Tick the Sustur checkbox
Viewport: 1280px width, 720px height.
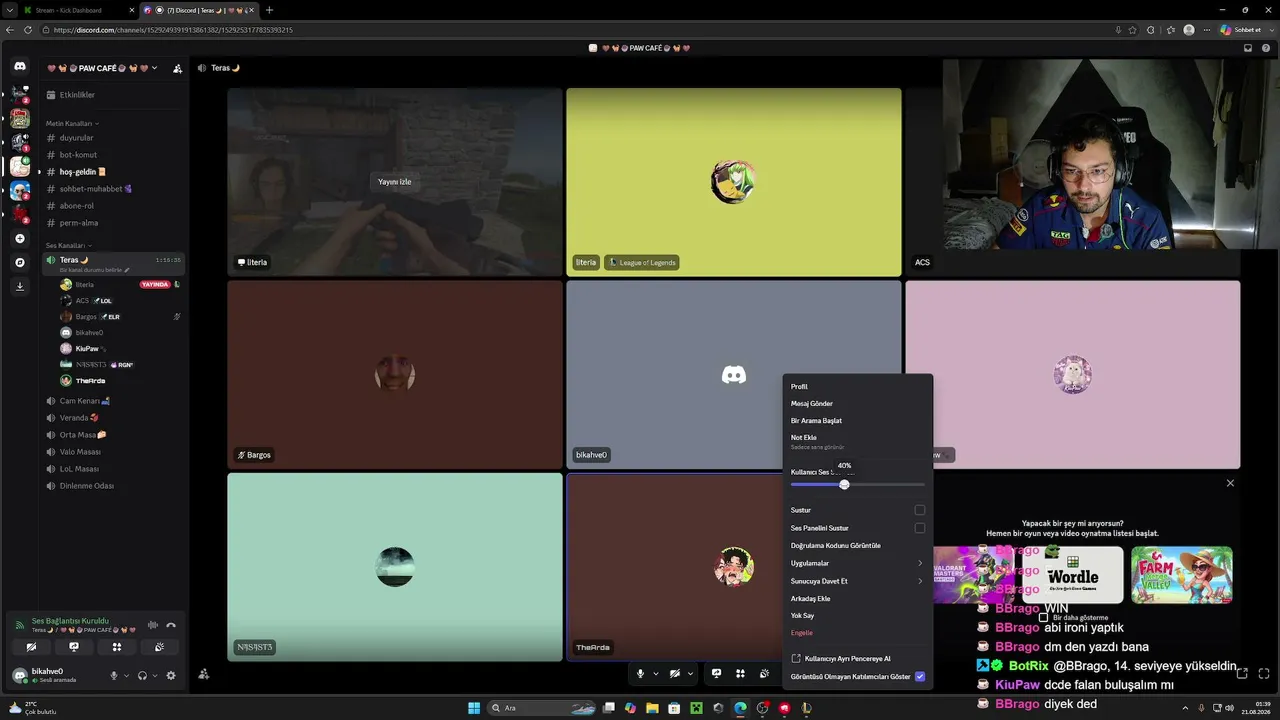click(919, 510)
